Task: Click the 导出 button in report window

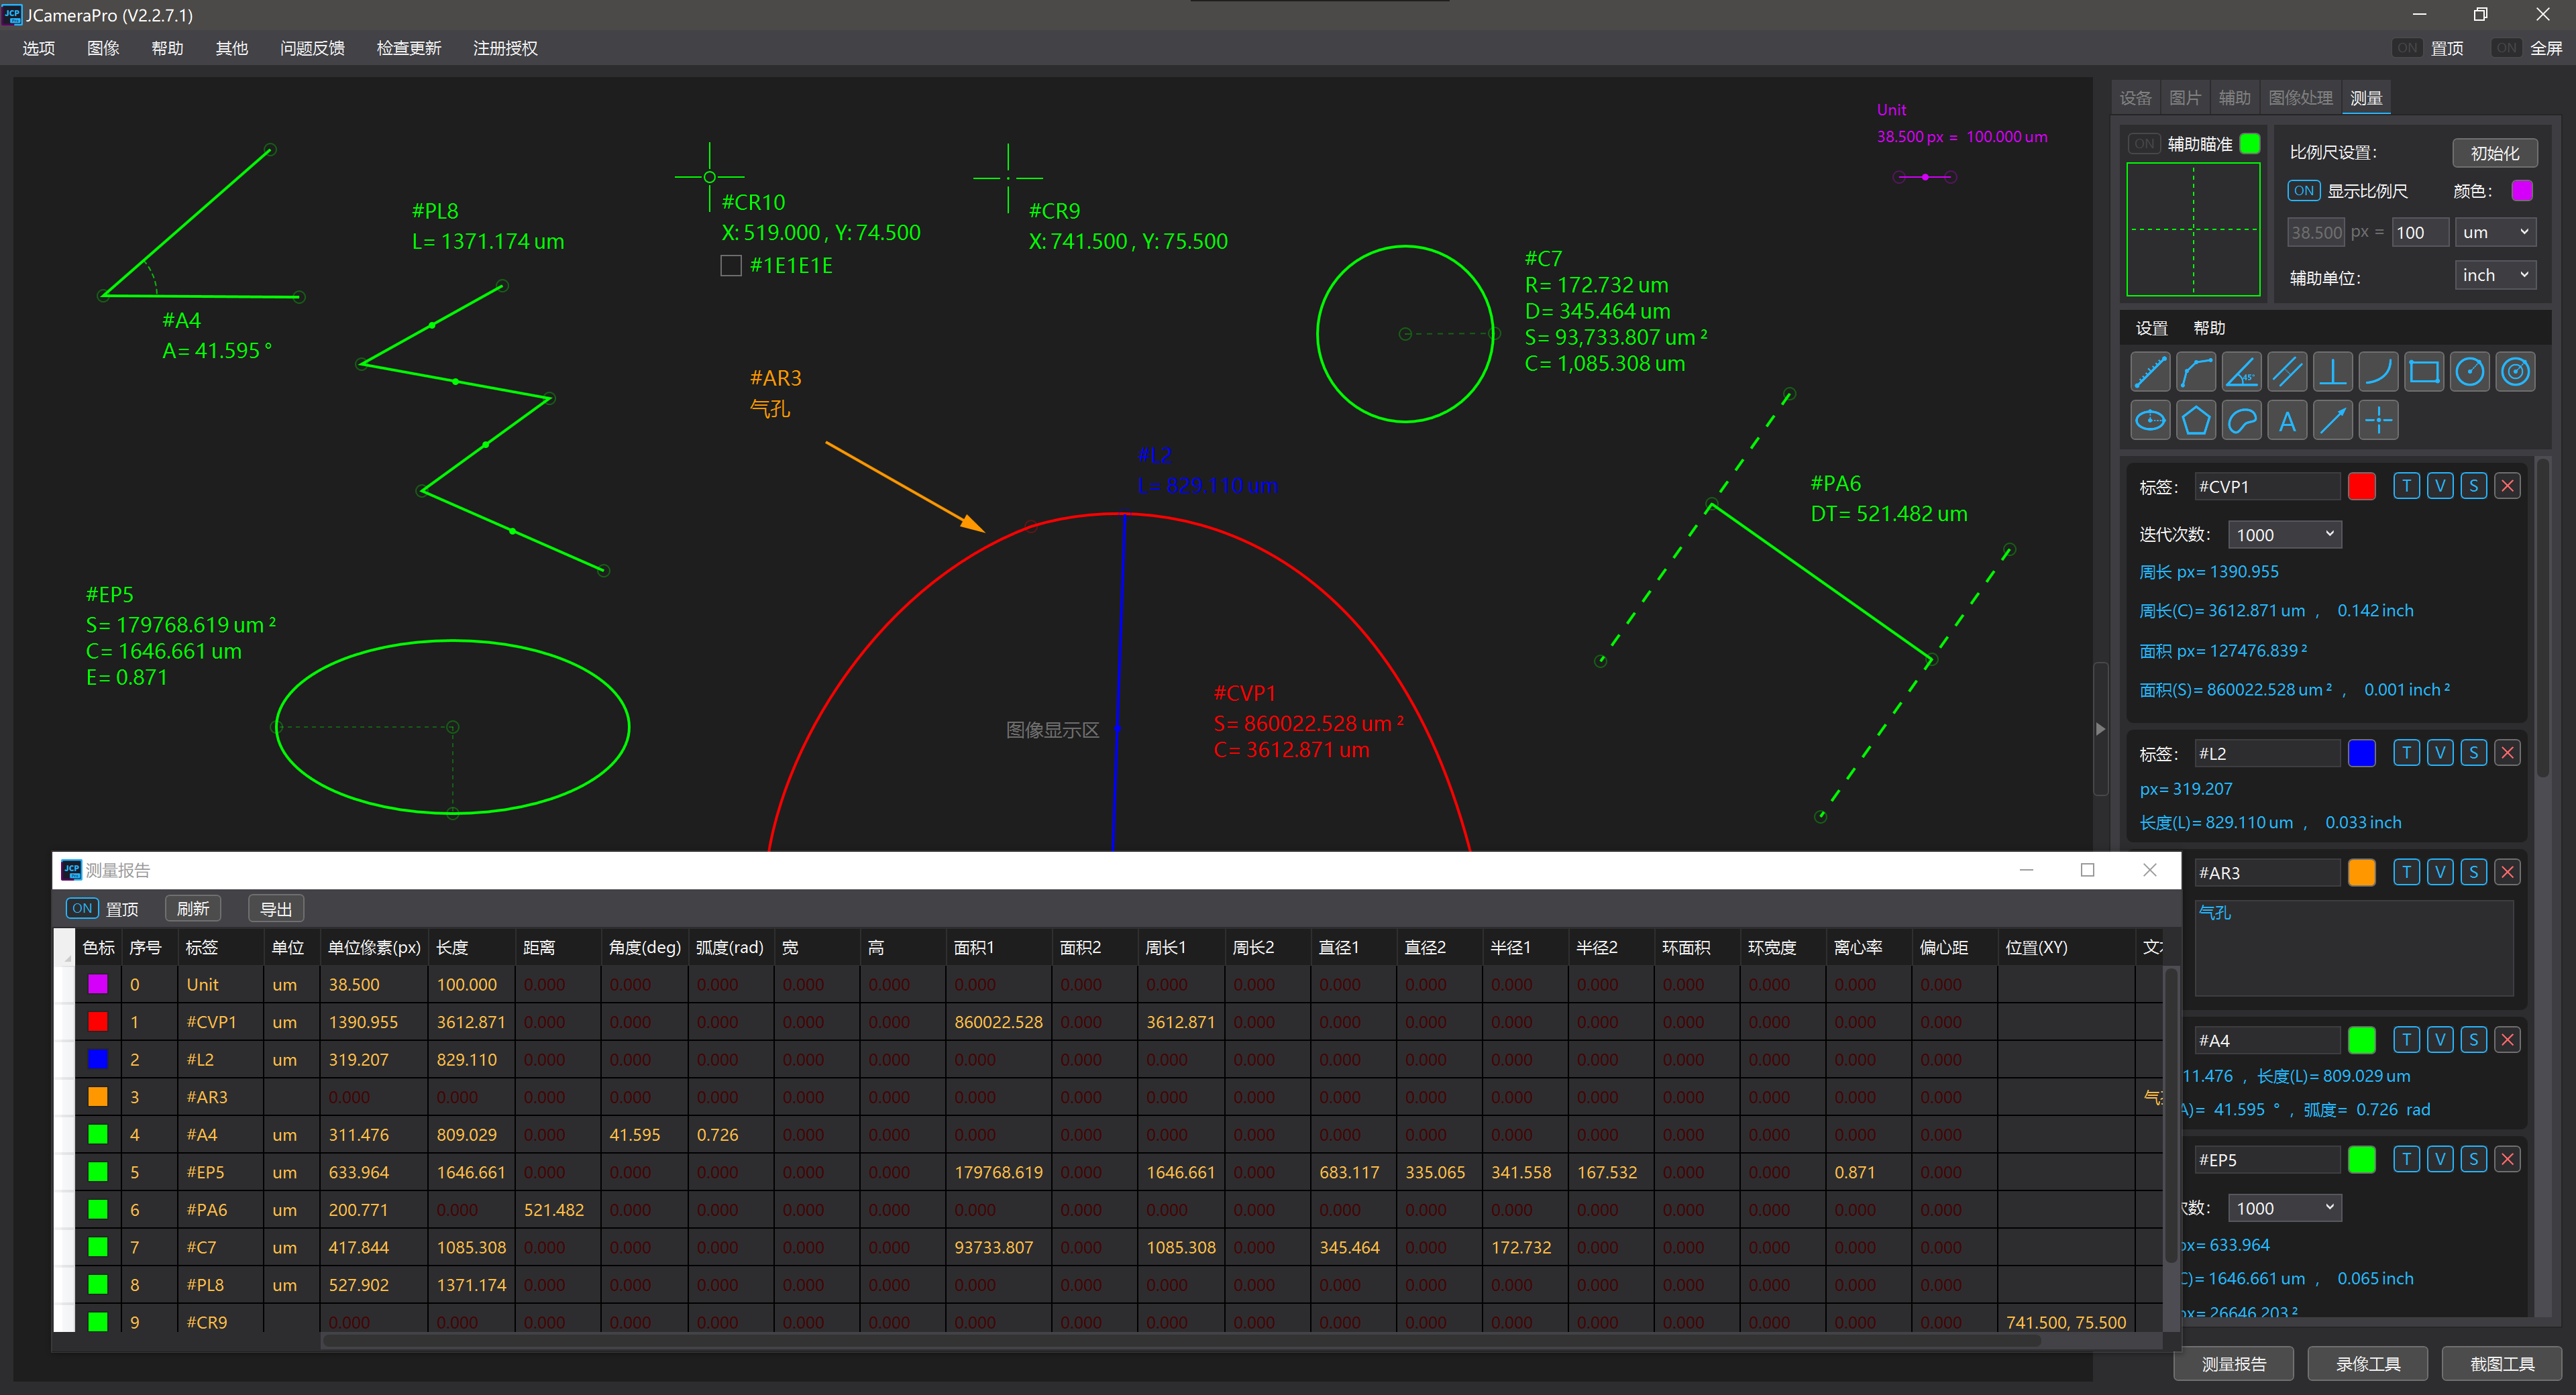Action: pos(275,908)
